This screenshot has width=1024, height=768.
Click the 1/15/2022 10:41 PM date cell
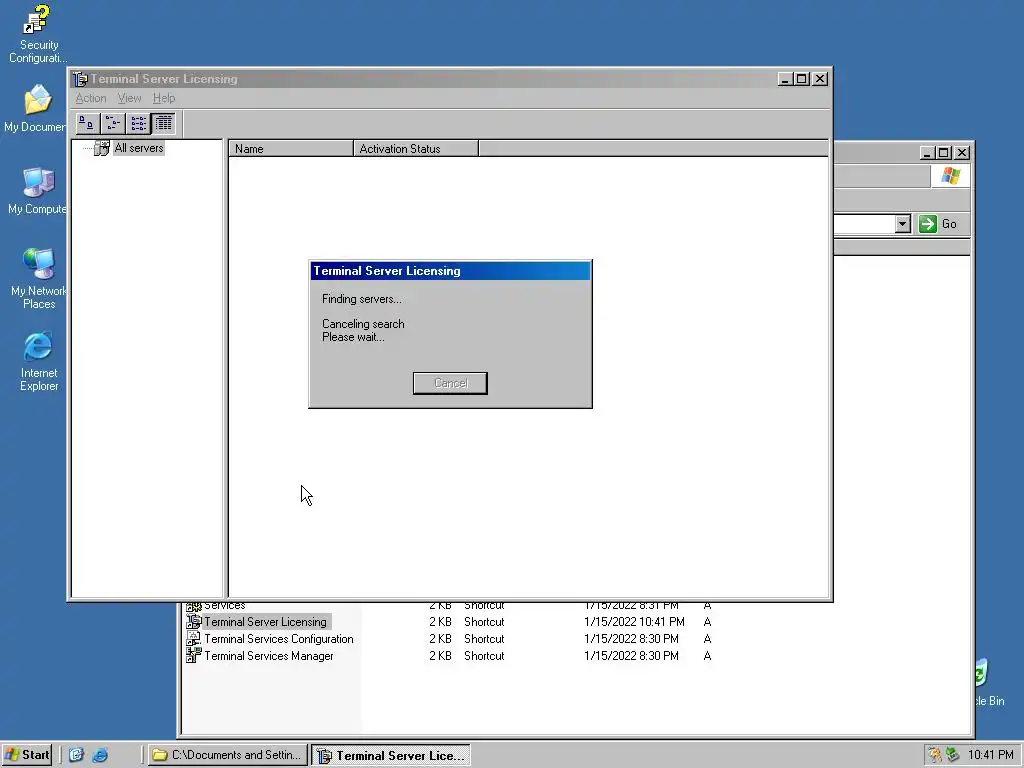pos(634,622)
